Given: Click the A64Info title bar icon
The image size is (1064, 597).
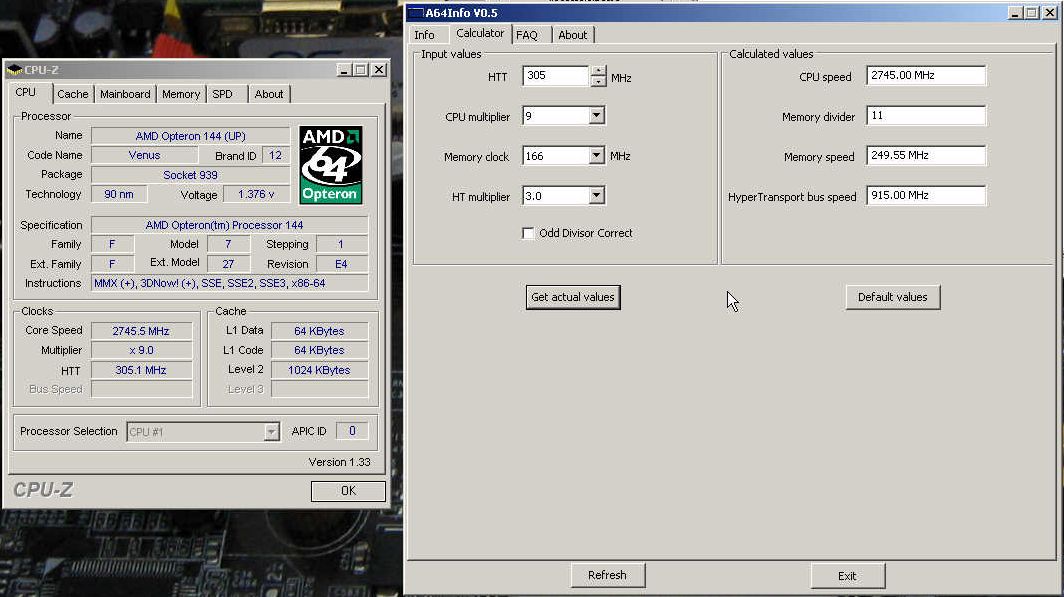Looking at the screenshot, I should [415, 13].
